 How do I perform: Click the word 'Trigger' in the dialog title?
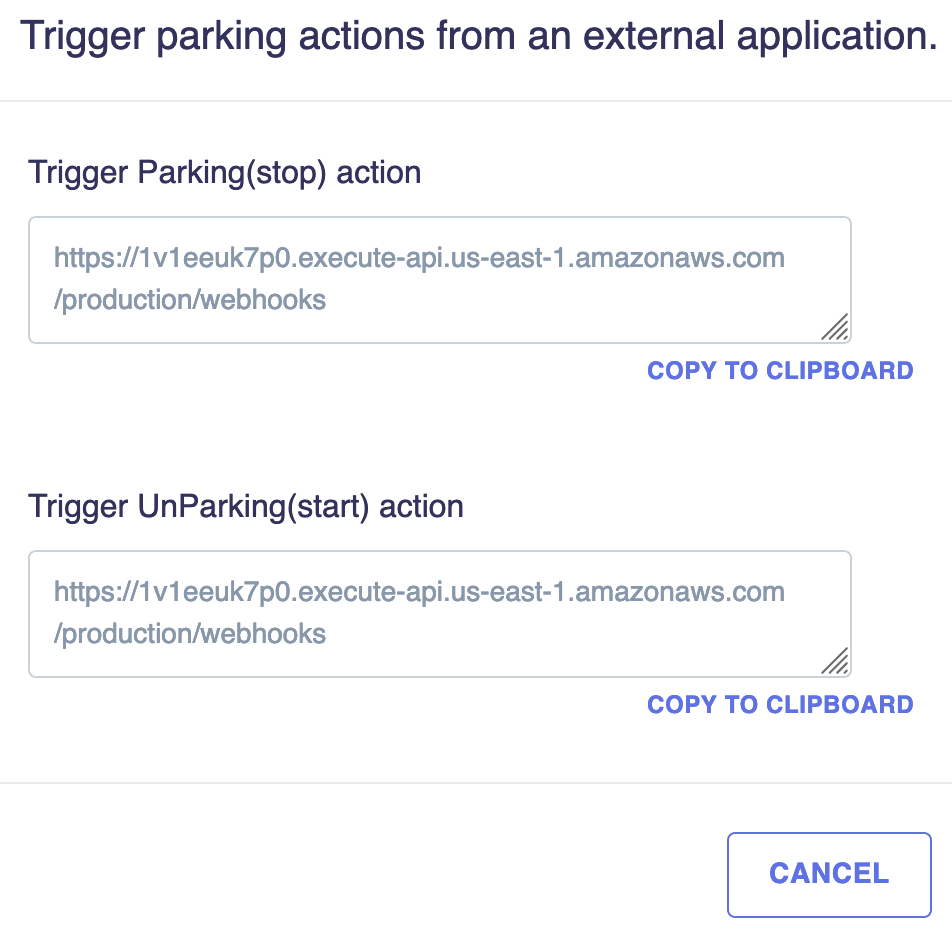click(83, 36)
